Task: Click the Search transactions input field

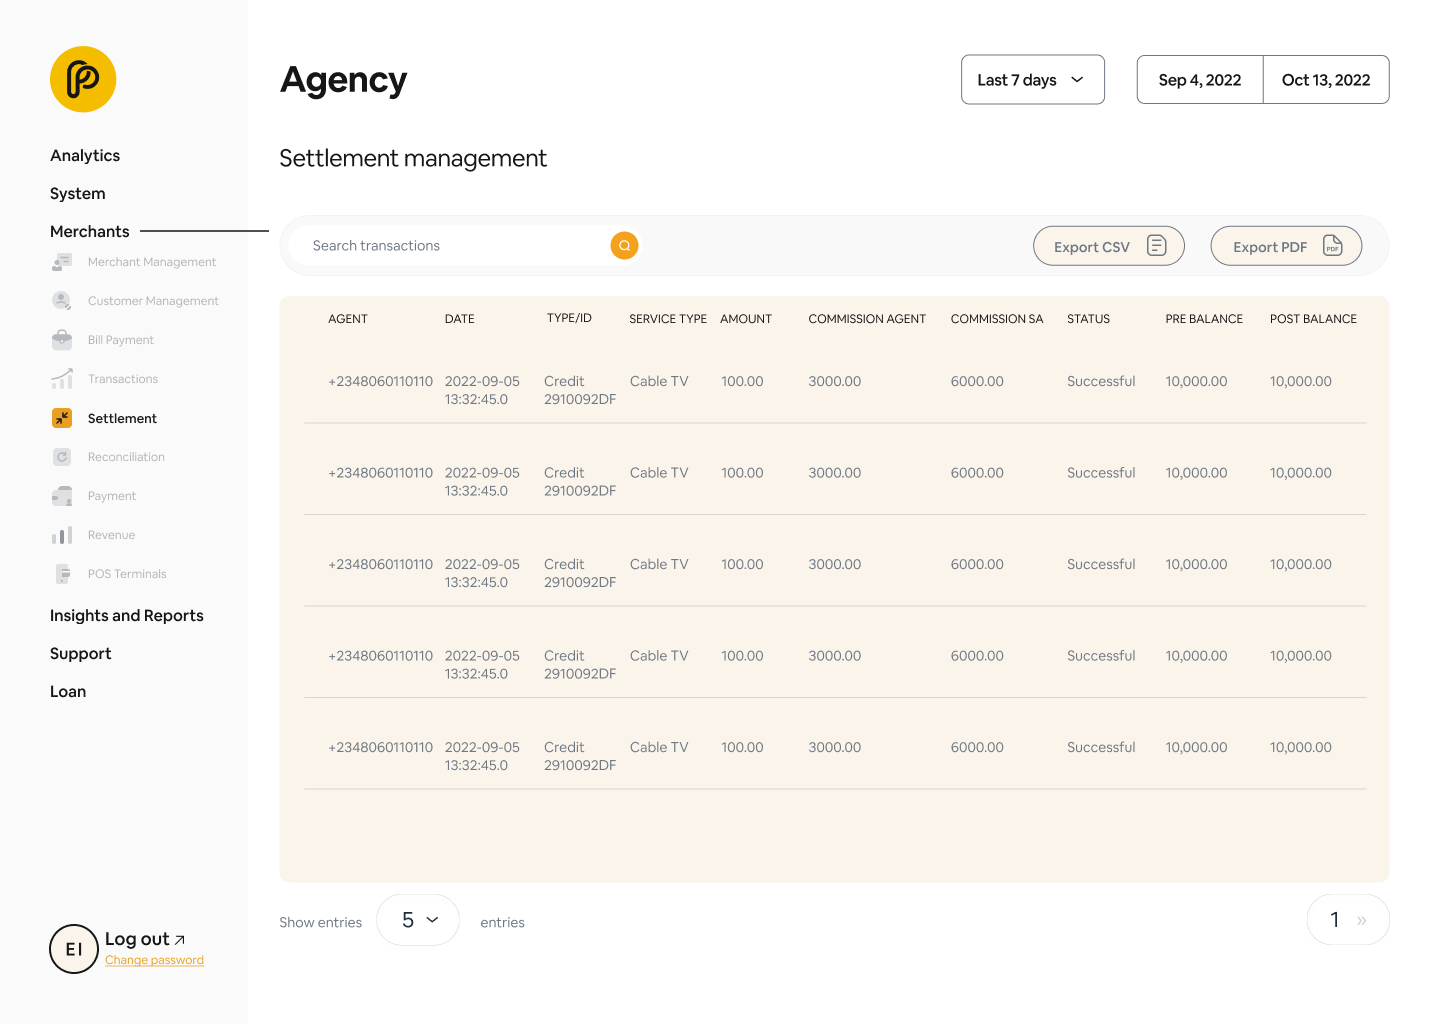Action: [x=448, y=245]
